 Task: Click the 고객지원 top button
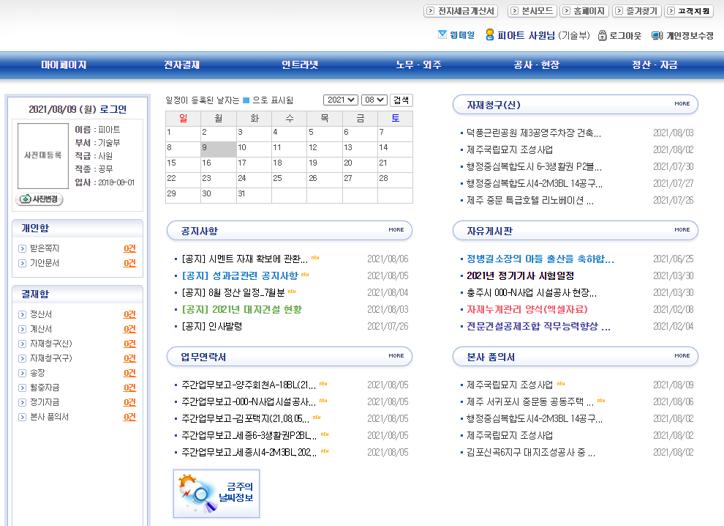(x=689, y=11)
